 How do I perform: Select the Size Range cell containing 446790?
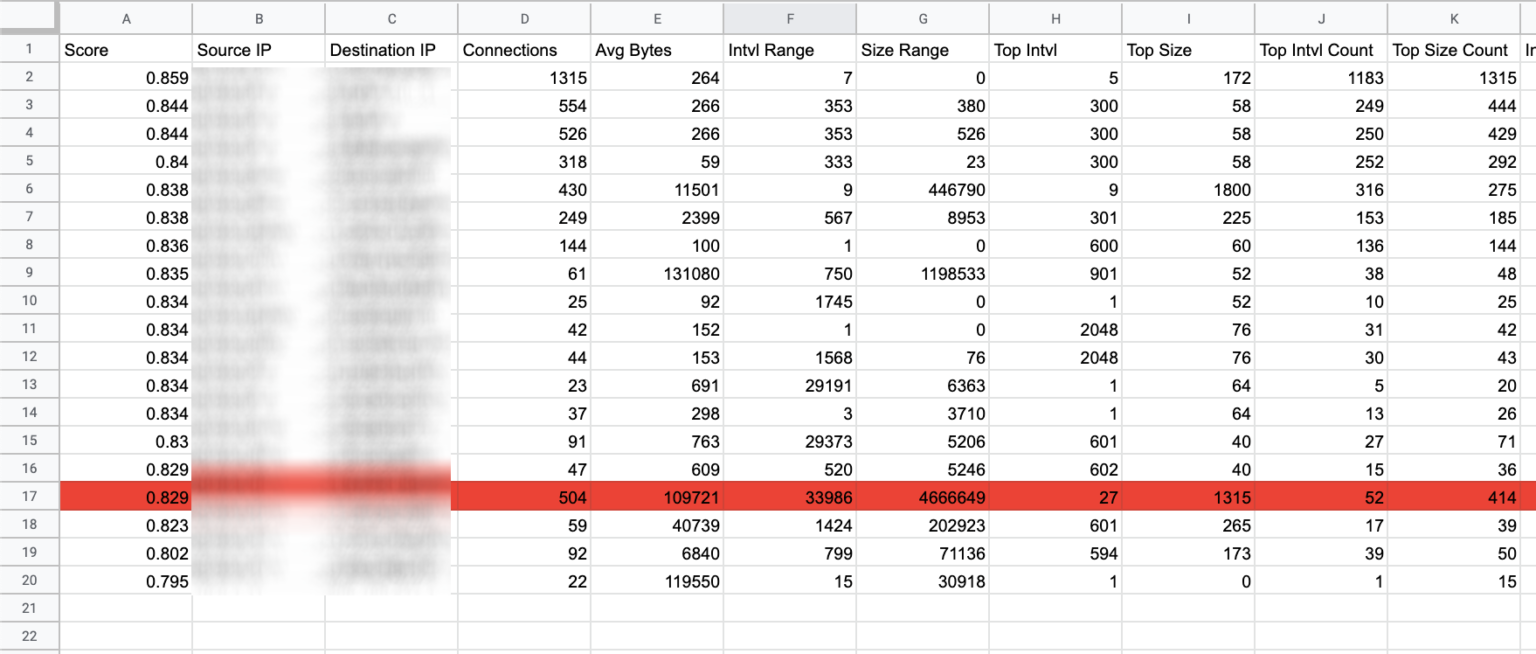point(922,190)
